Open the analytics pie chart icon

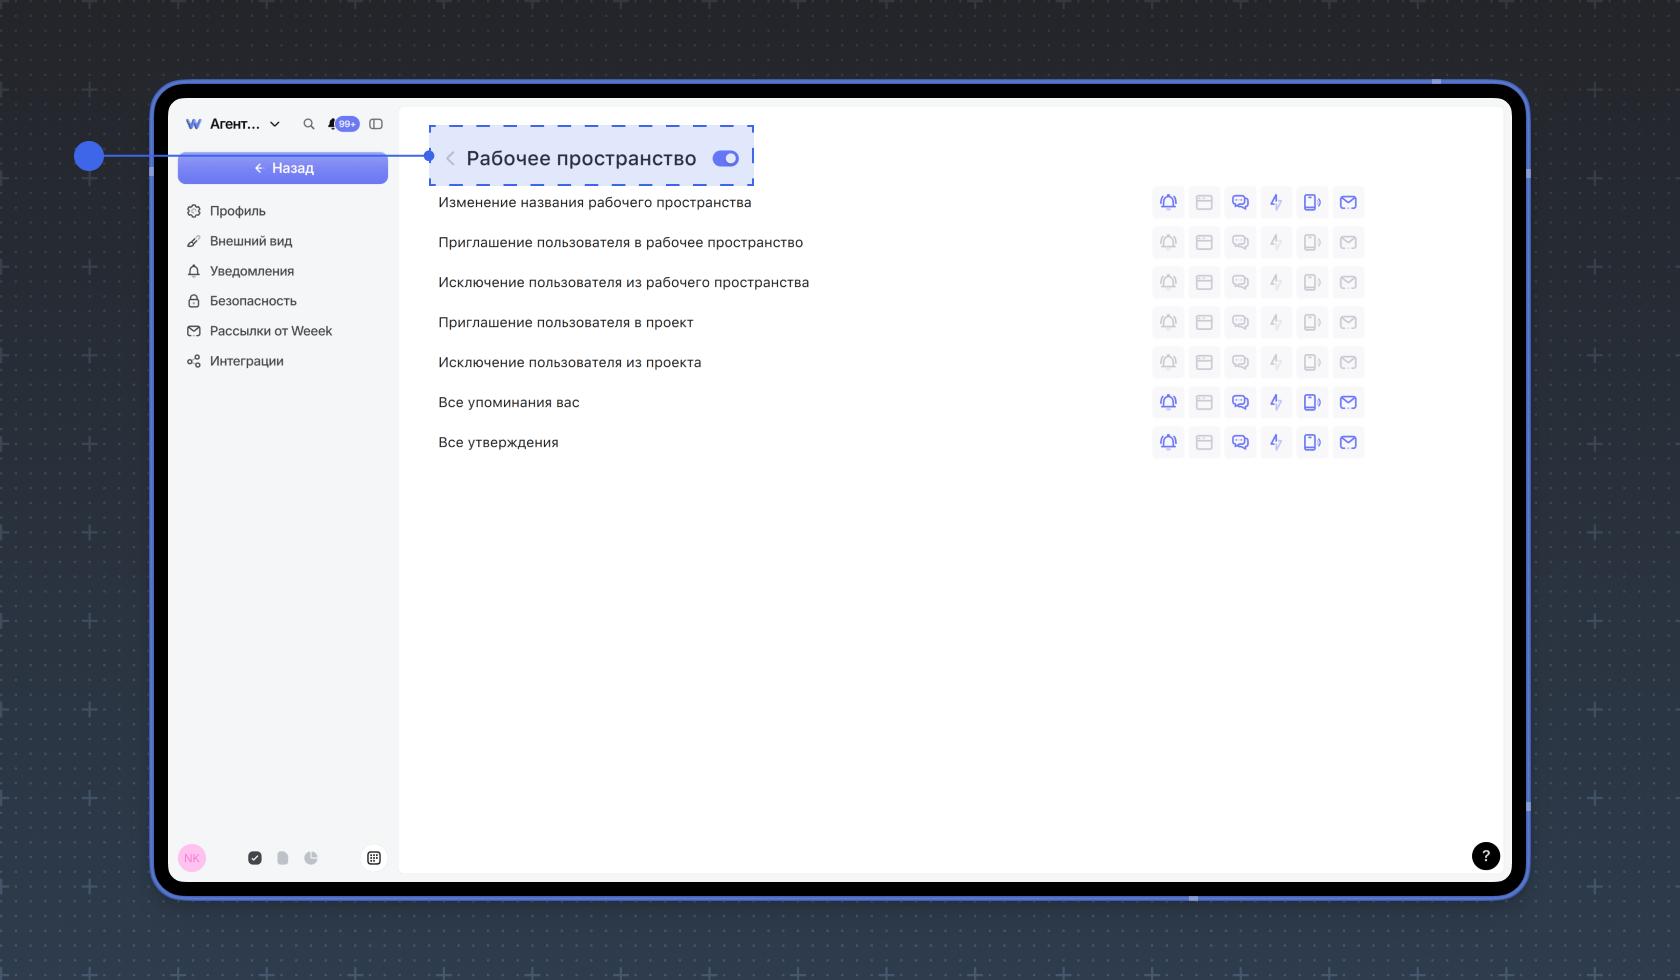[x=311, y=858]
